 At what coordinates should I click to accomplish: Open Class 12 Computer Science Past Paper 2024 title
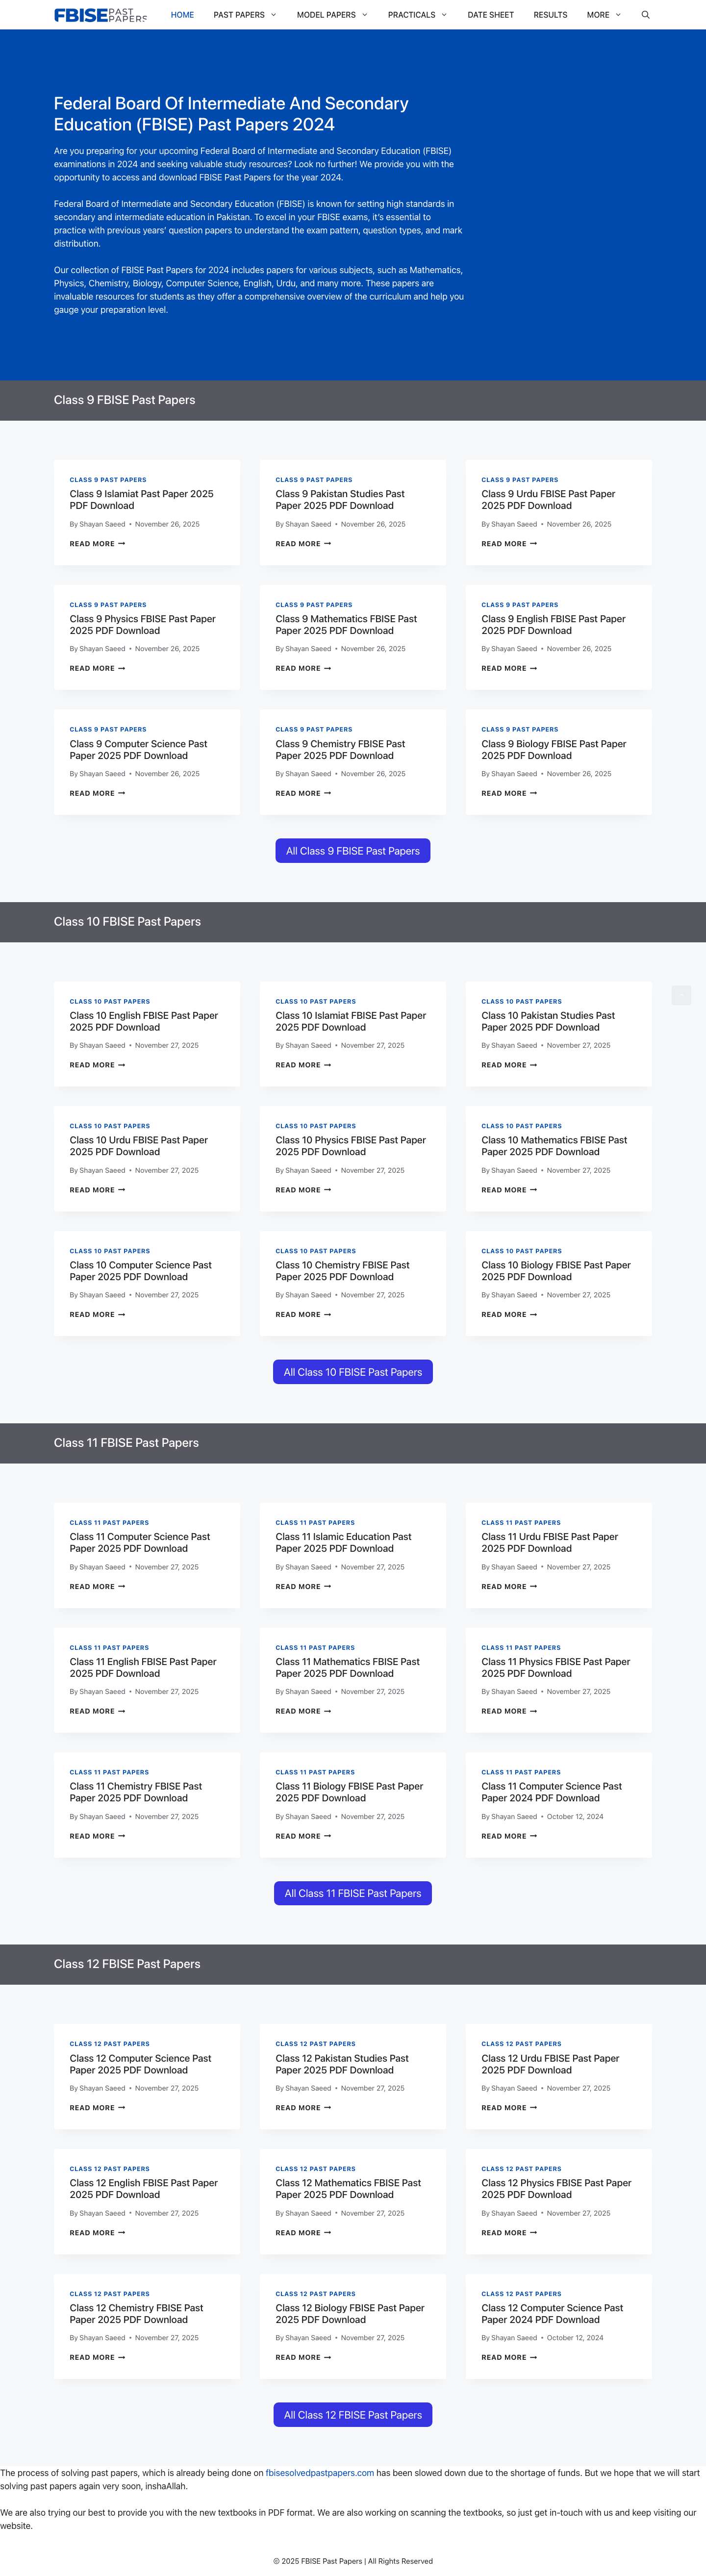(552, 2314)
